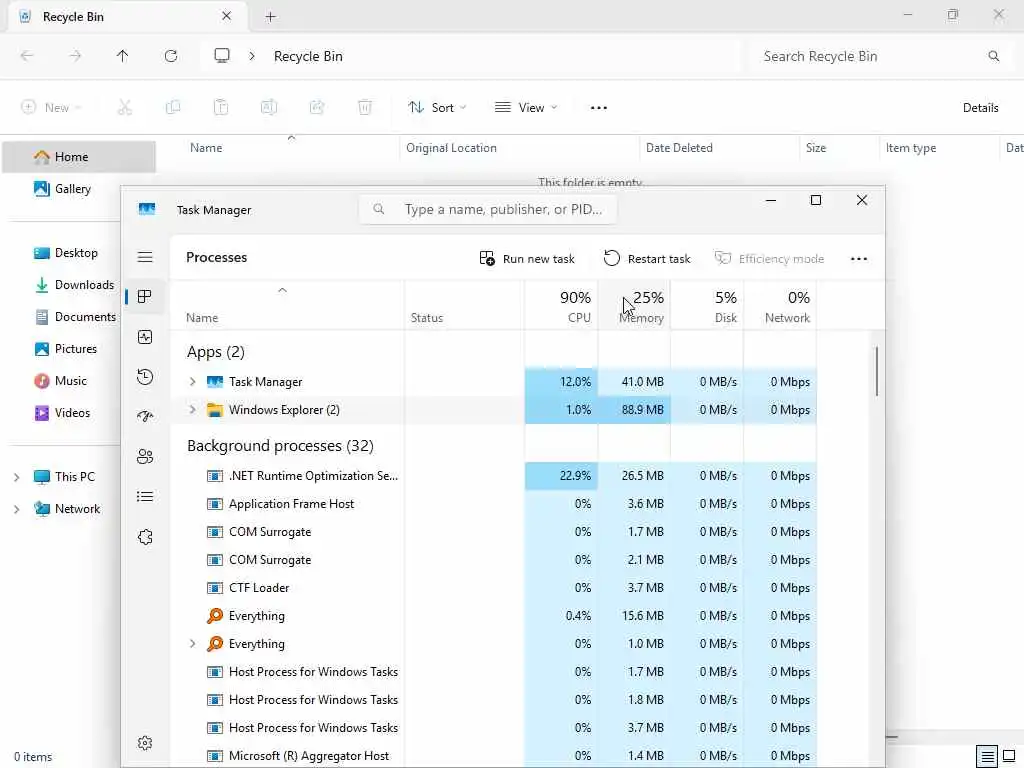Select the Everything process using 15.6 MB
Screen dimensions: 1024x768
click(x=494, y=616)
